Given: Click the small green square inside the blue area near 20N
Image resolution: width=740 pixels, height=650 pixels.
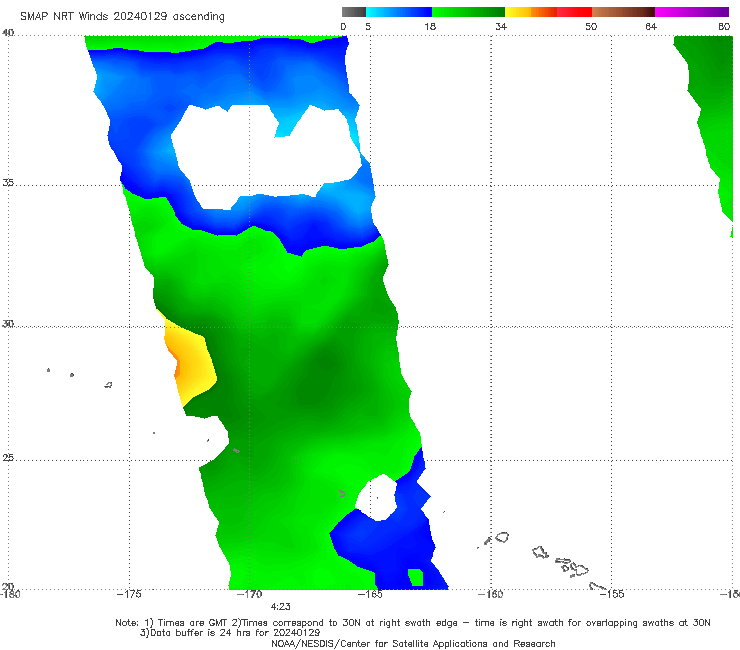Looking at the screenshot, I should [416, 577].
